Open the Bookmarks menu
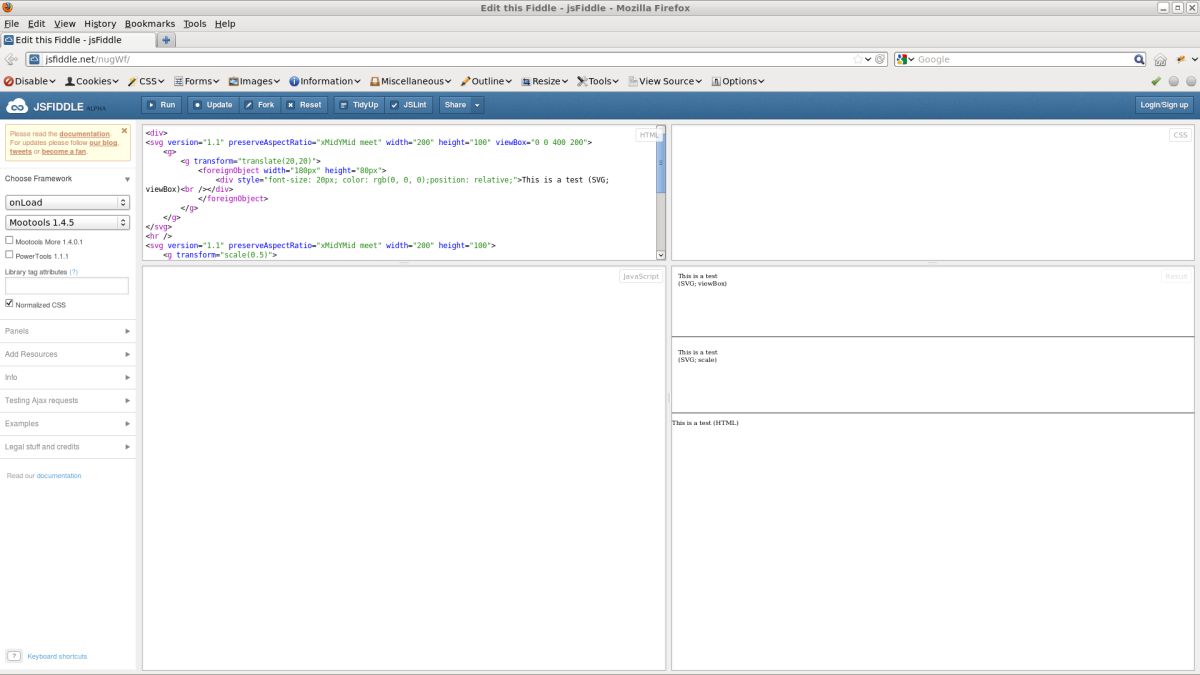This screenshot has height=675, width=1200. pos(150,23)
